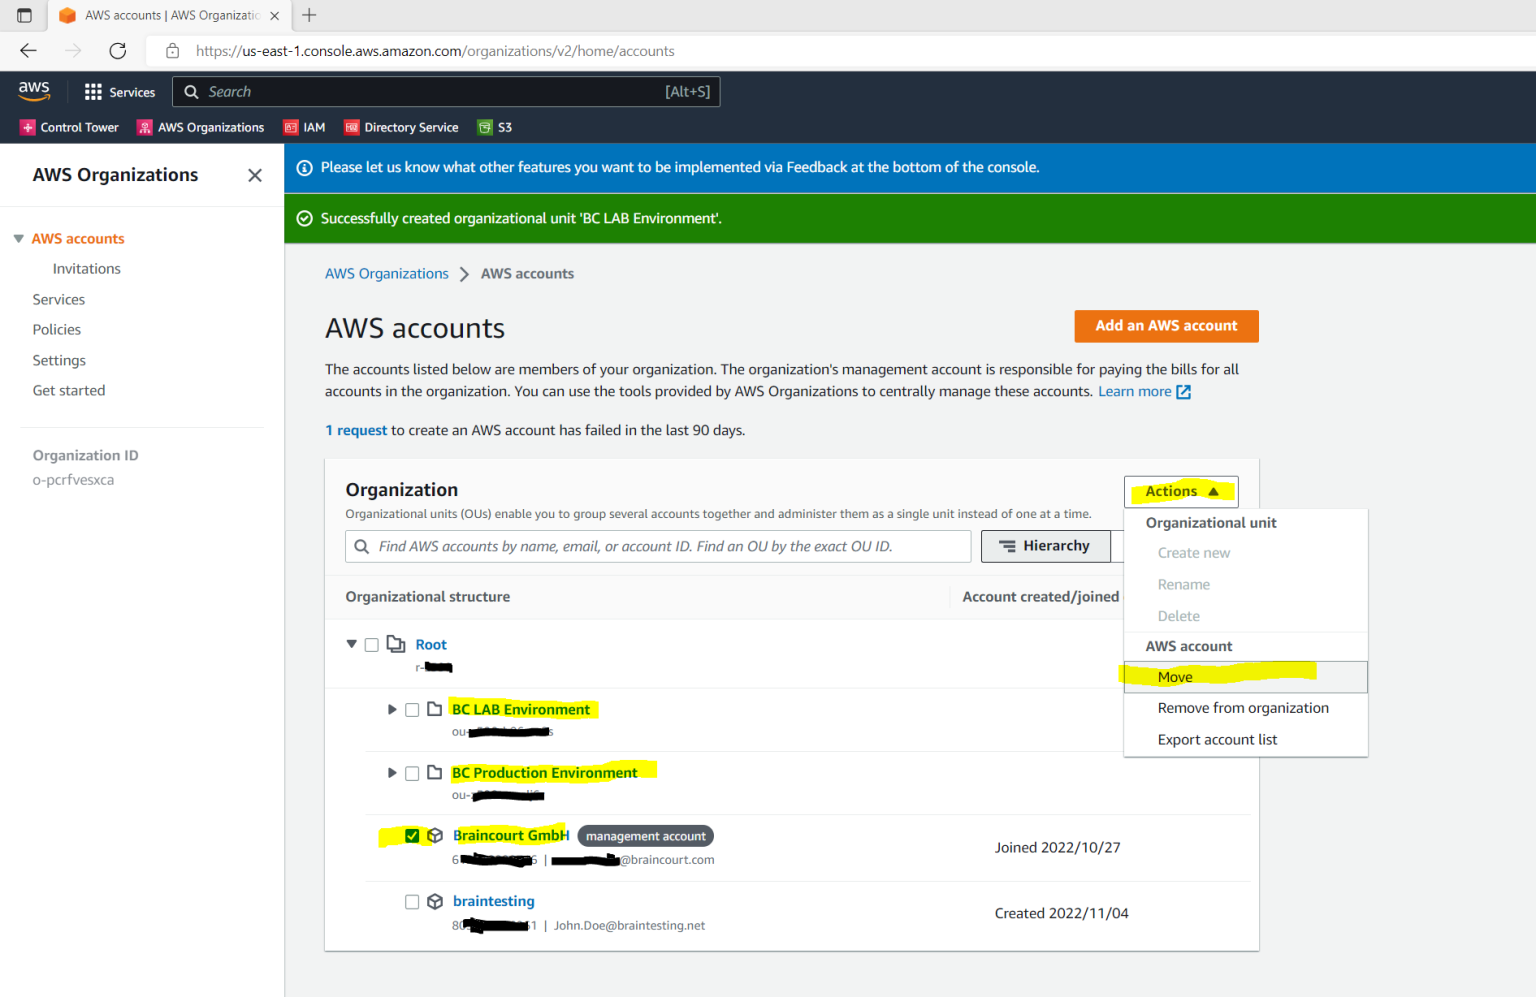Open the IAM console shortcut
Screen dimensions: 1536x997
point(304,127)
